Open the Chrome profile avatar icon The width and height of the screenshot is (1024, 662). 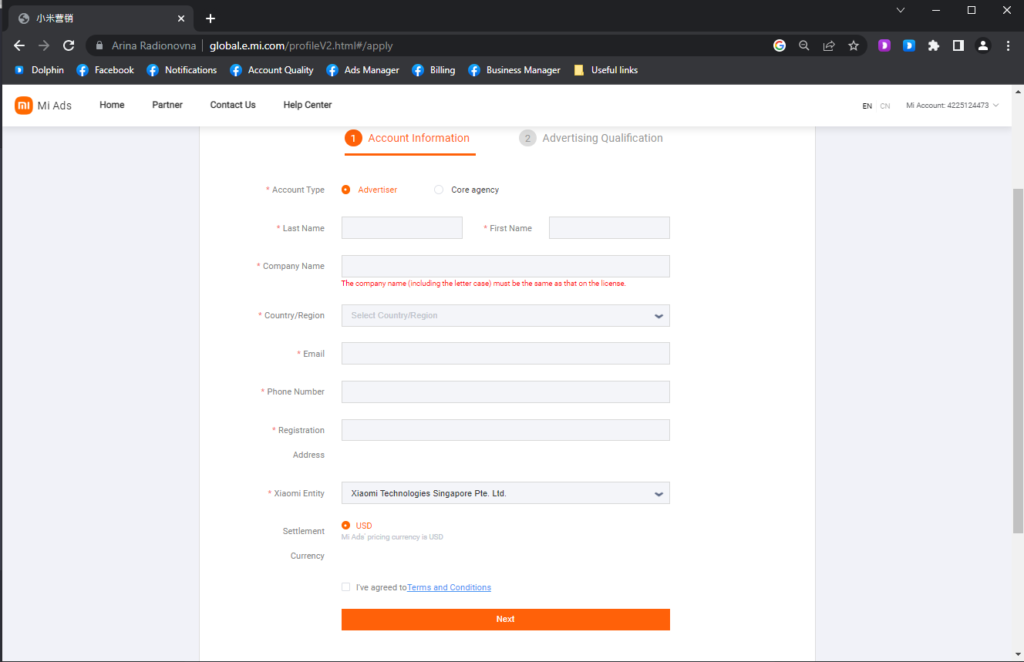pos(983,46)
